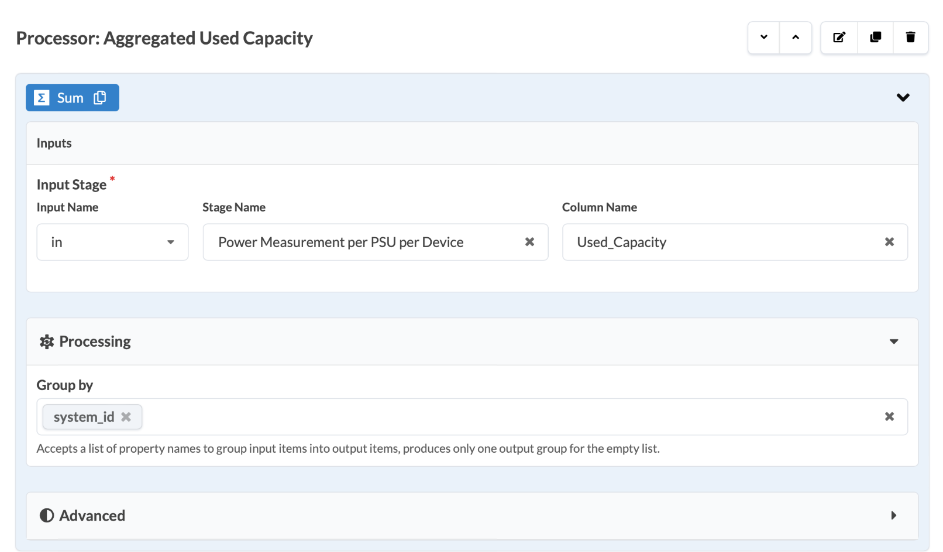943x552 pixels.
Task: Remove the system_id tag
Action: point(126,417)
